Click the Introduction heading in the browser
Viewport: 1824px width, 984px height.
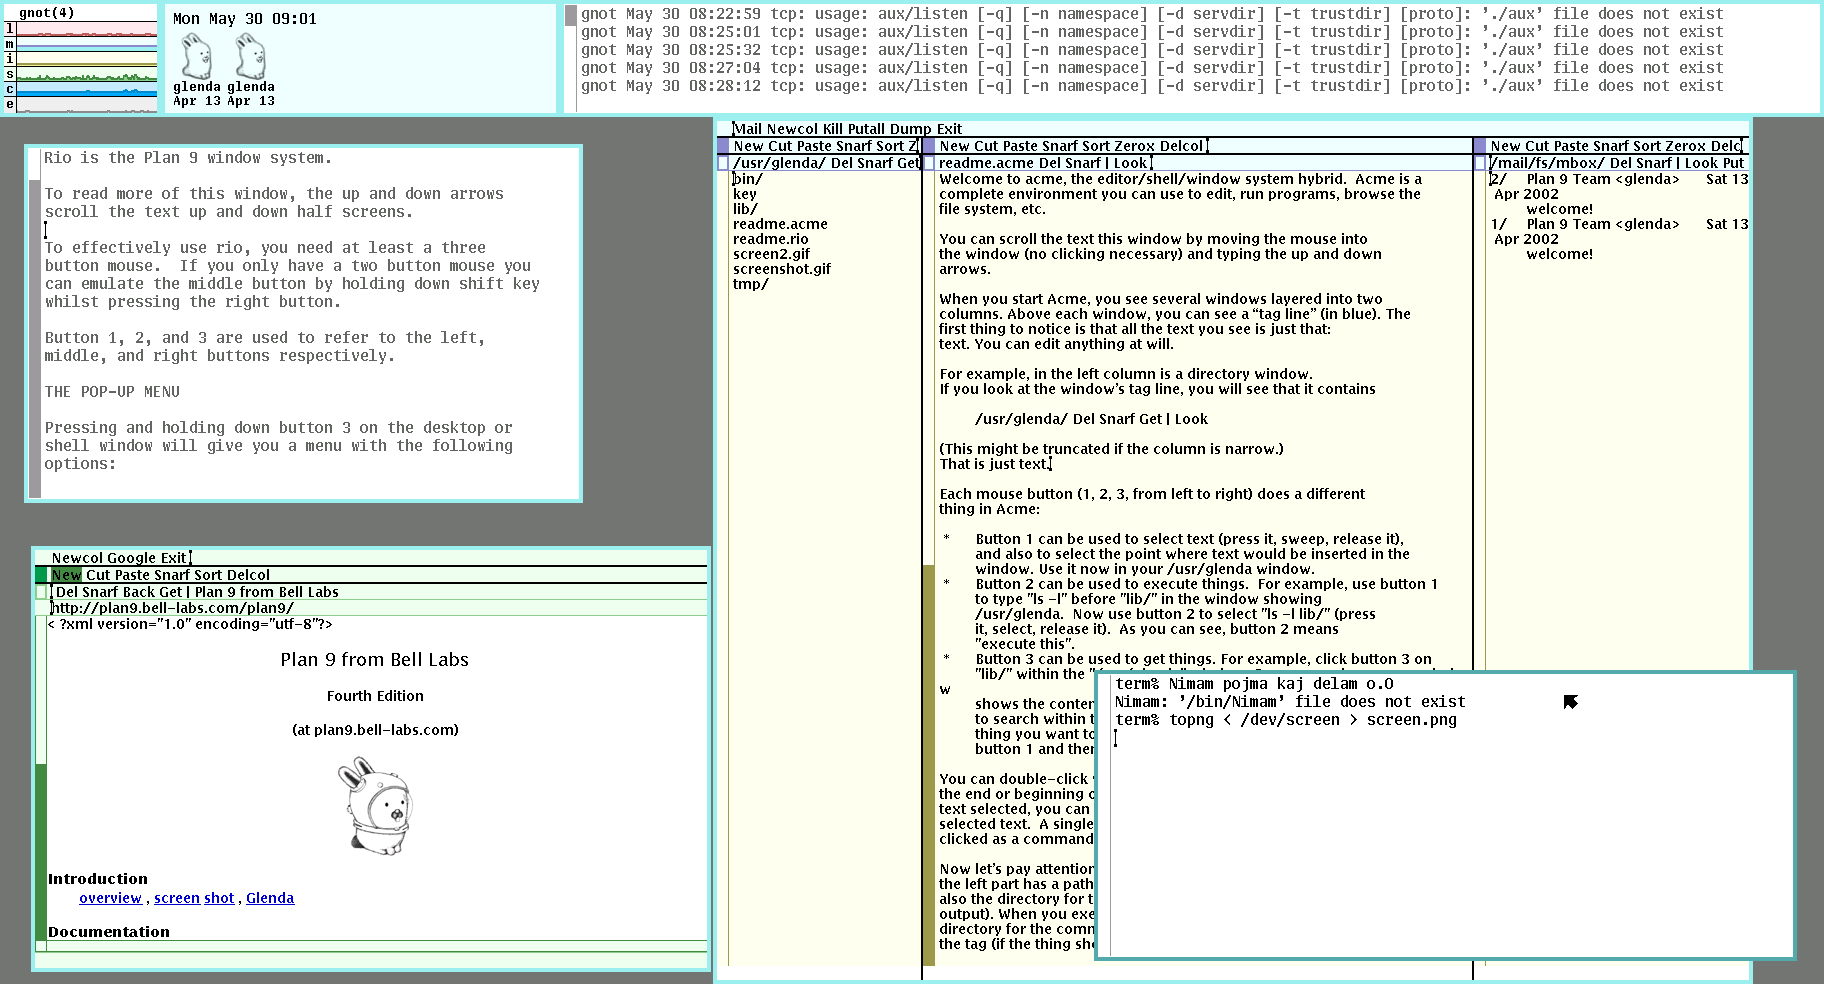click(x=98, y=879)
